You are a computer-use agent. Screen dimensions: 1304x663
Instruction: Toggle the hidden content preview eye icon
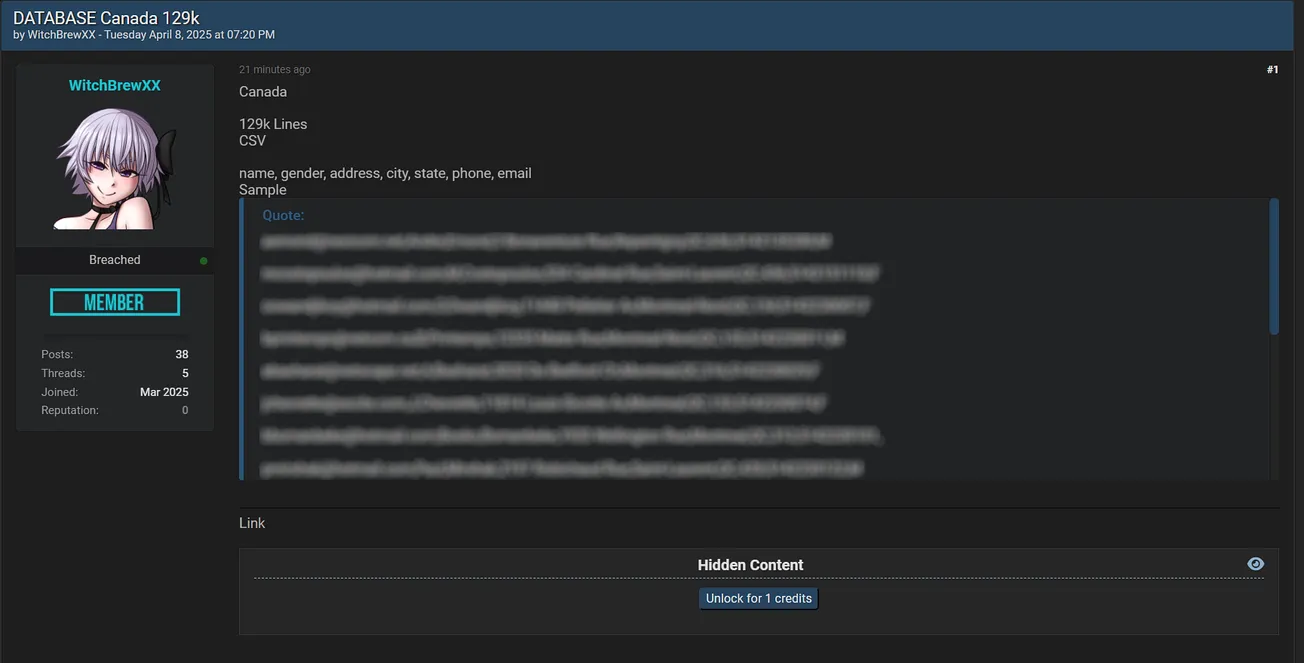point(1255,563)
